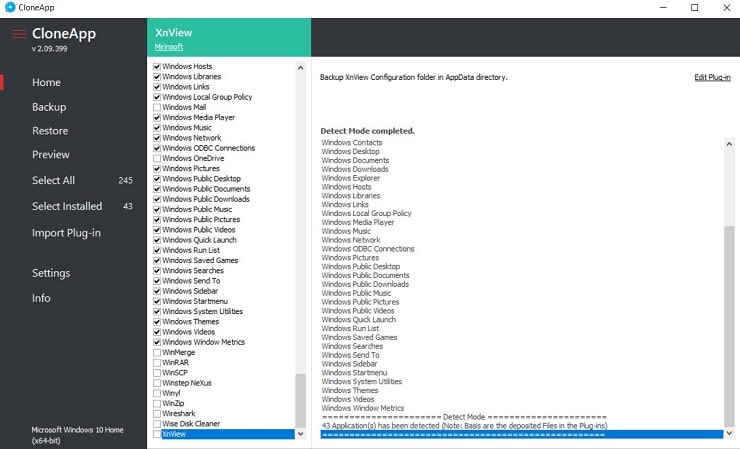The width and height of the screenshot is (740, 449).
Task: Maximize the CloneApp window
Action: pos(694,8)
